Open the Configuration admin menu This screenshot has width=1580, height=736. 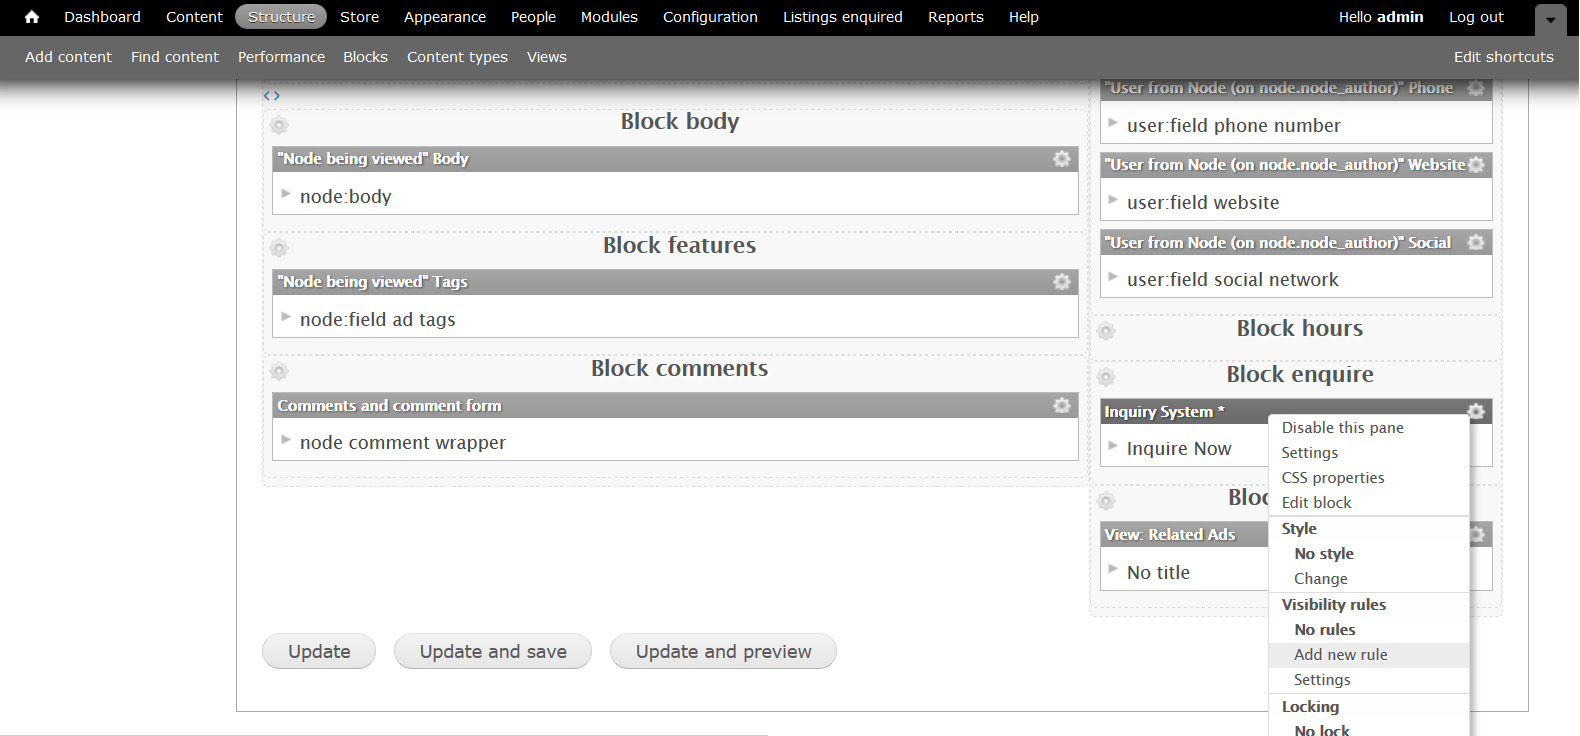click(x=710, y=17)
